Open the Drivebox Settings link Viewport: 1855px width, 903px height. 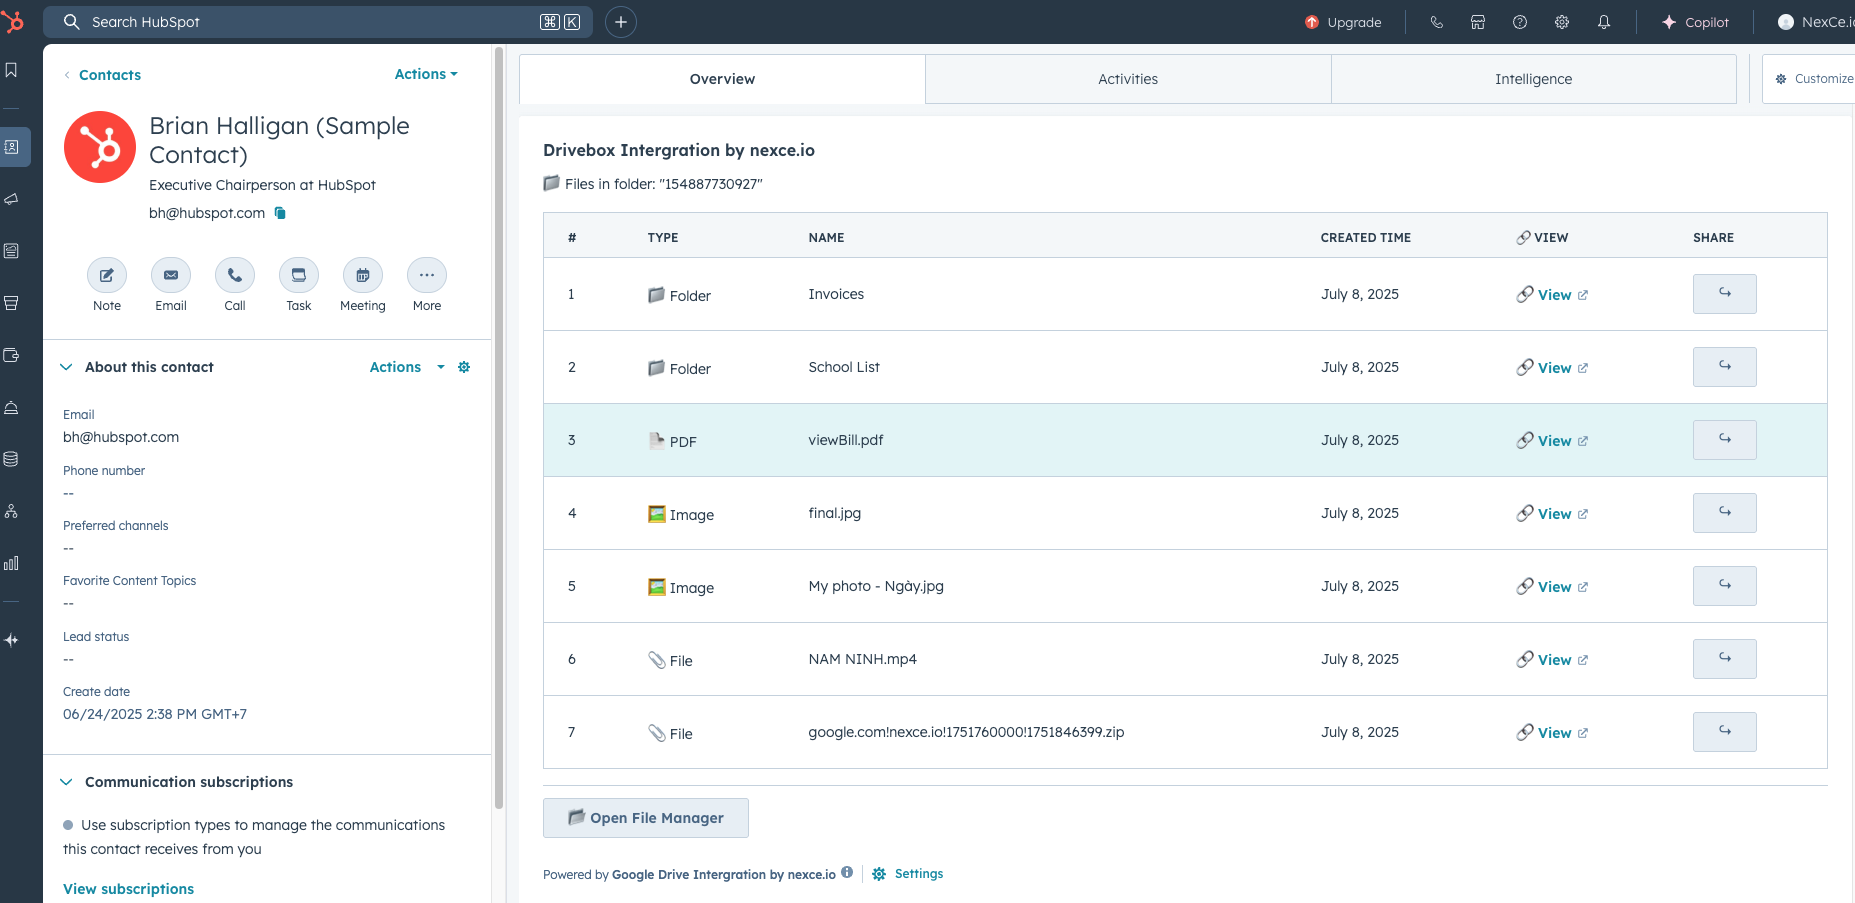point(907,874)
